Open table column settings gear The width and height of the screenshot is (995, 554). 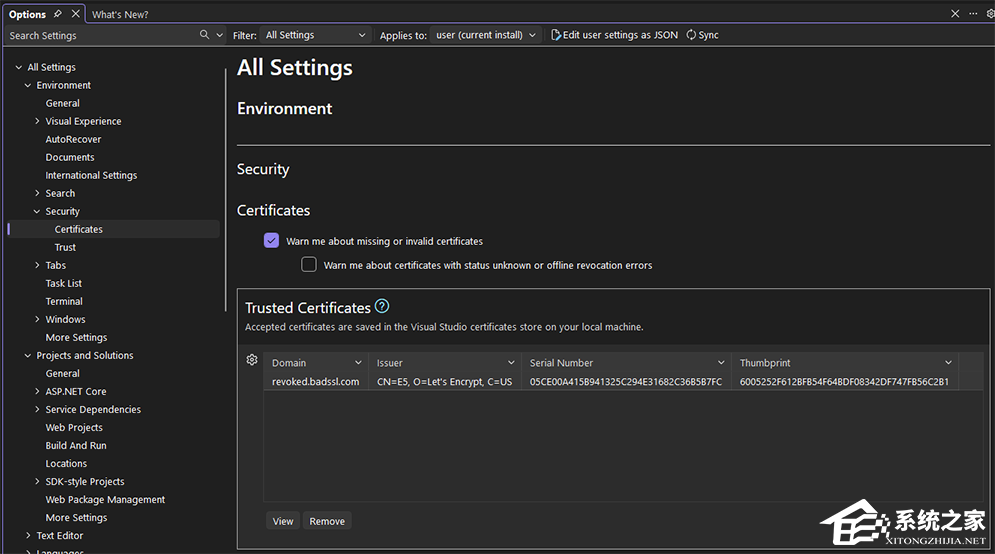pos(252,360)
